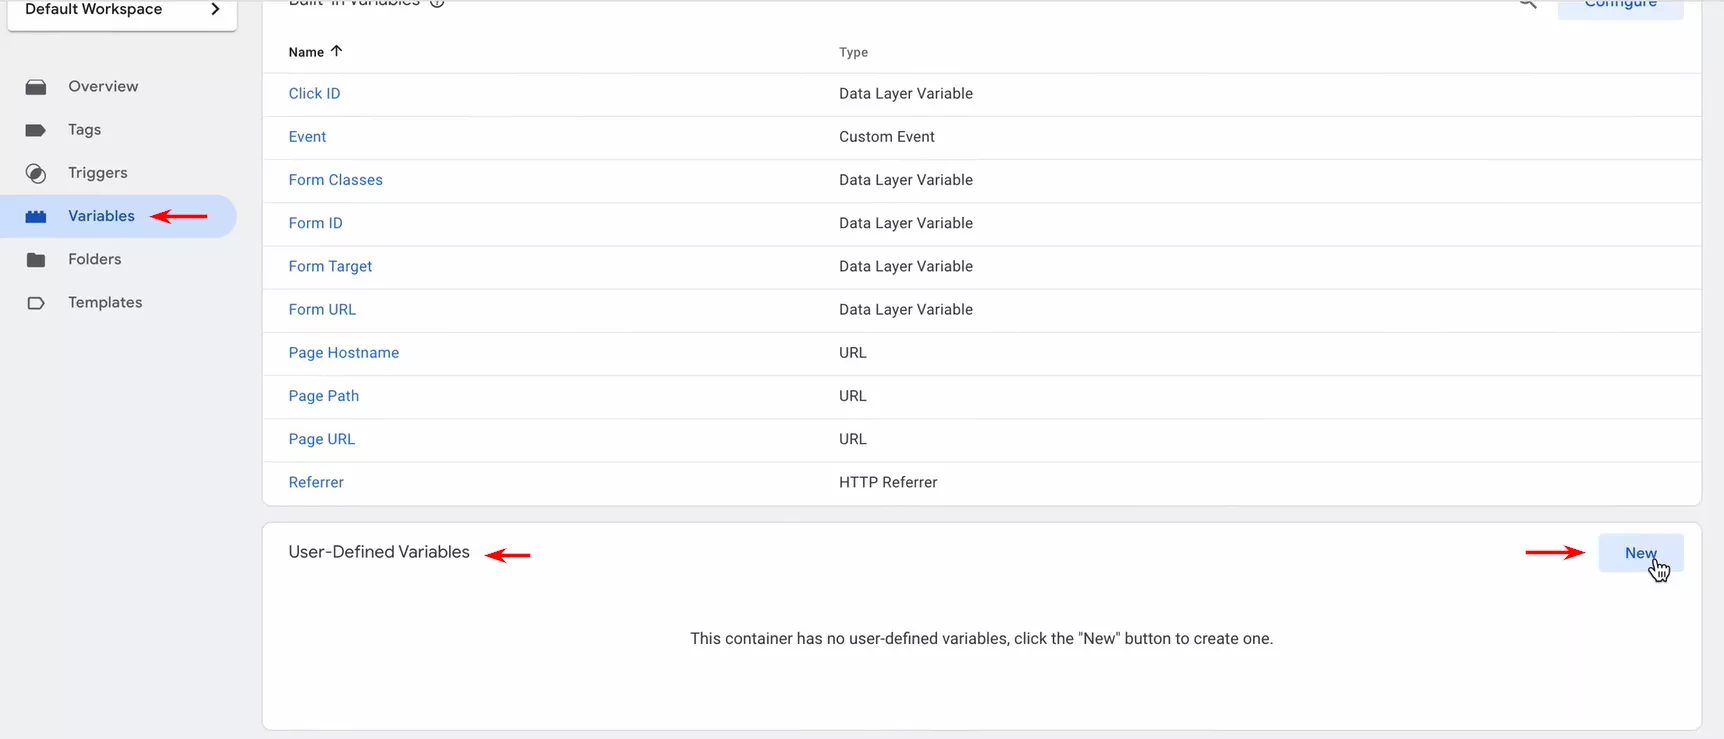Click the User-Defined Variables heading
The width and height of the screenshot is (1724, 739).
[x=379, y=552]
